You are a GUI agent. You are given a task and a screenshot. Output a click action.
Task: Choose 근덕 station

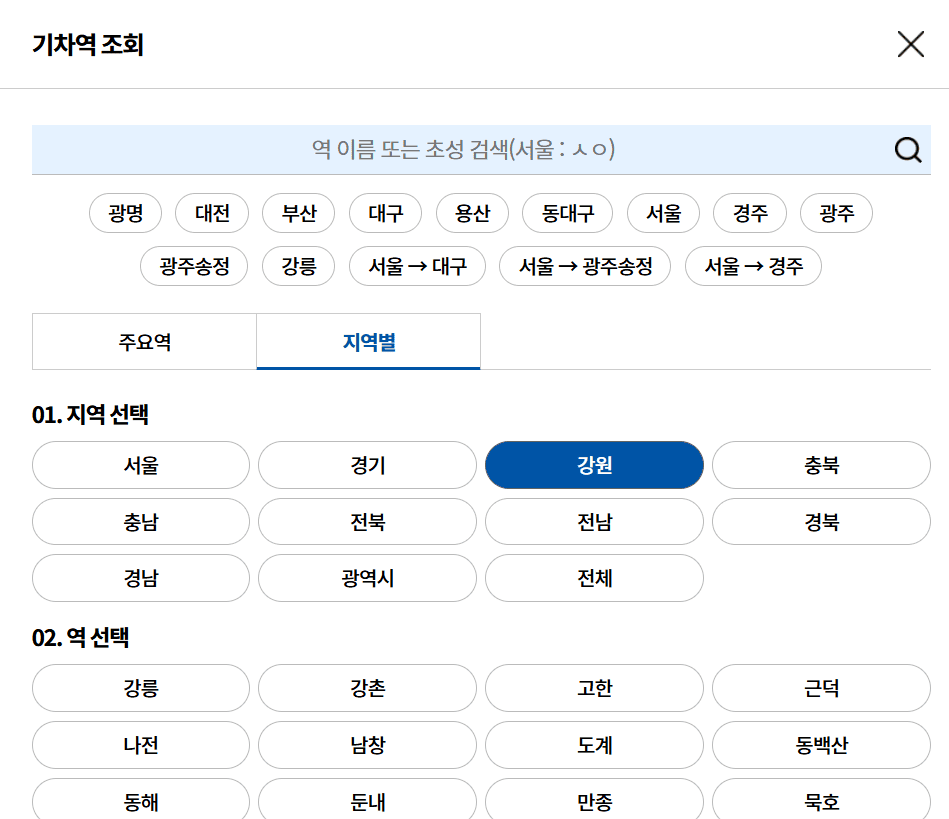coord(821,688)
